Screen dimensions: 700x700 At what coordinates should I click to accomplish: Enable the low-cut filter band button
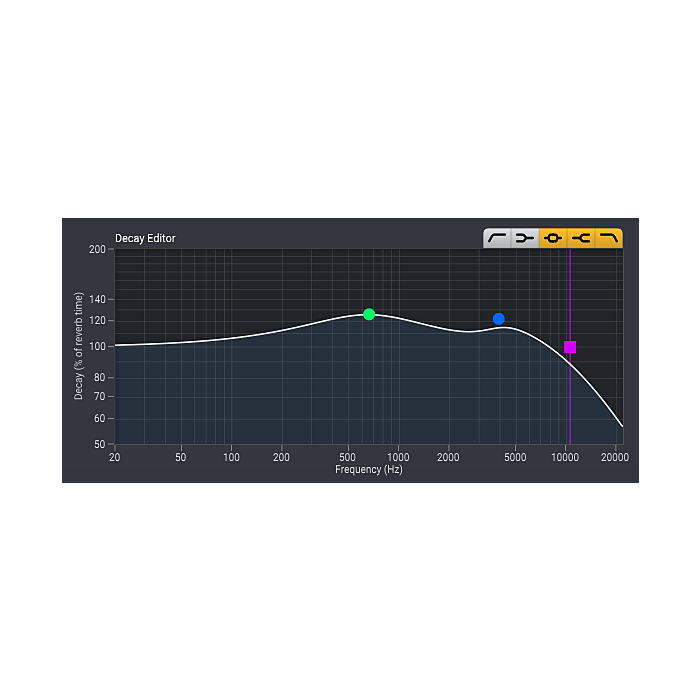[497, 238]
